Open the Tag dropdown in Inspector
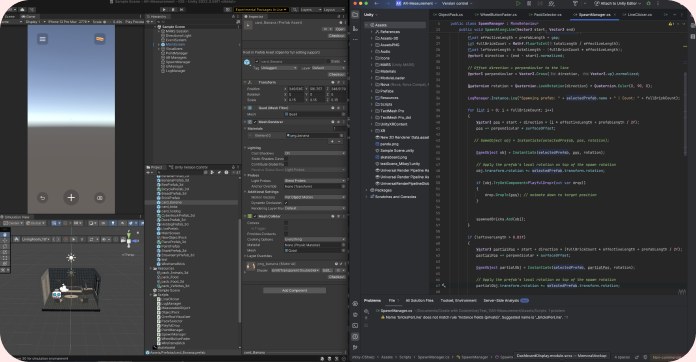Viewport: 696px width, 362px height. [x=279, y=68]
